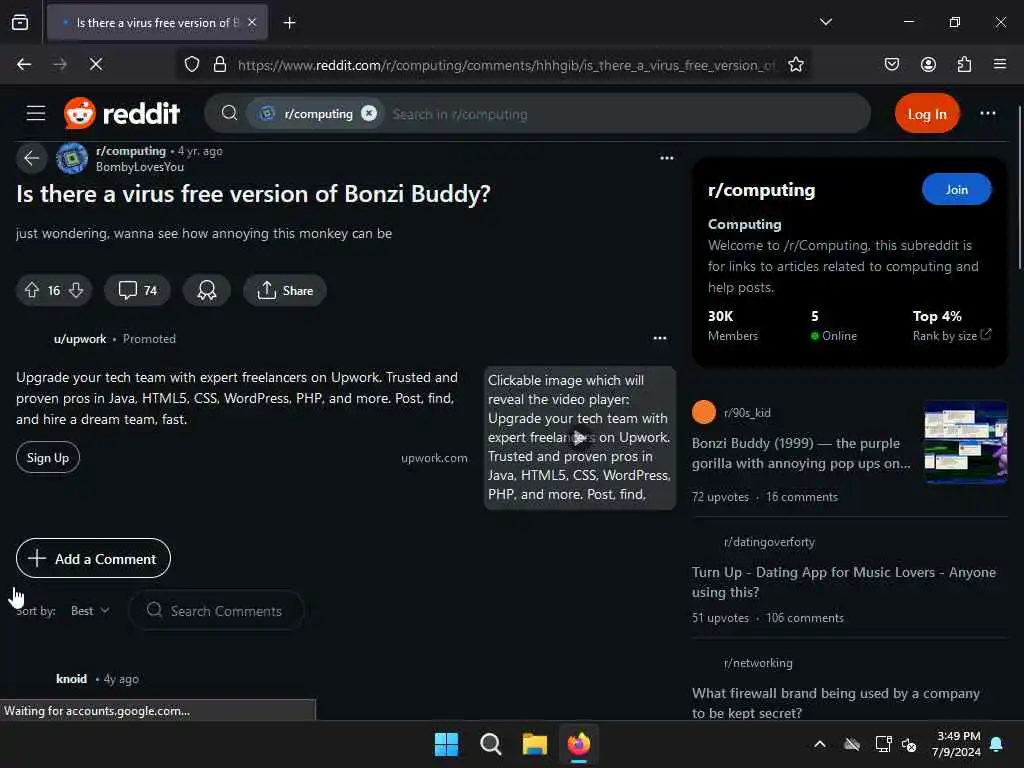Show hidden system tray icons

click(820, 744)
